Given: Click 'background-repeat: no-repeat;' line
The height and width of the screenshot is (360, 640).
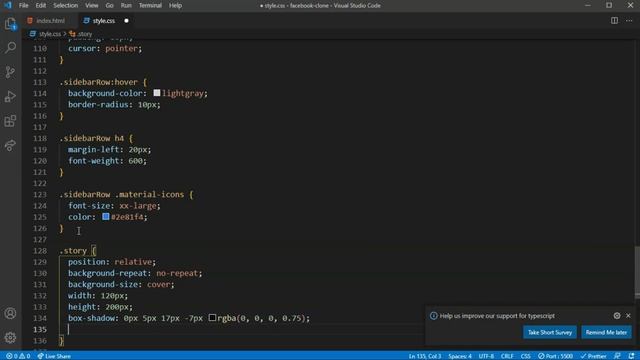Looking at the screenshot, I should point(135,273).
